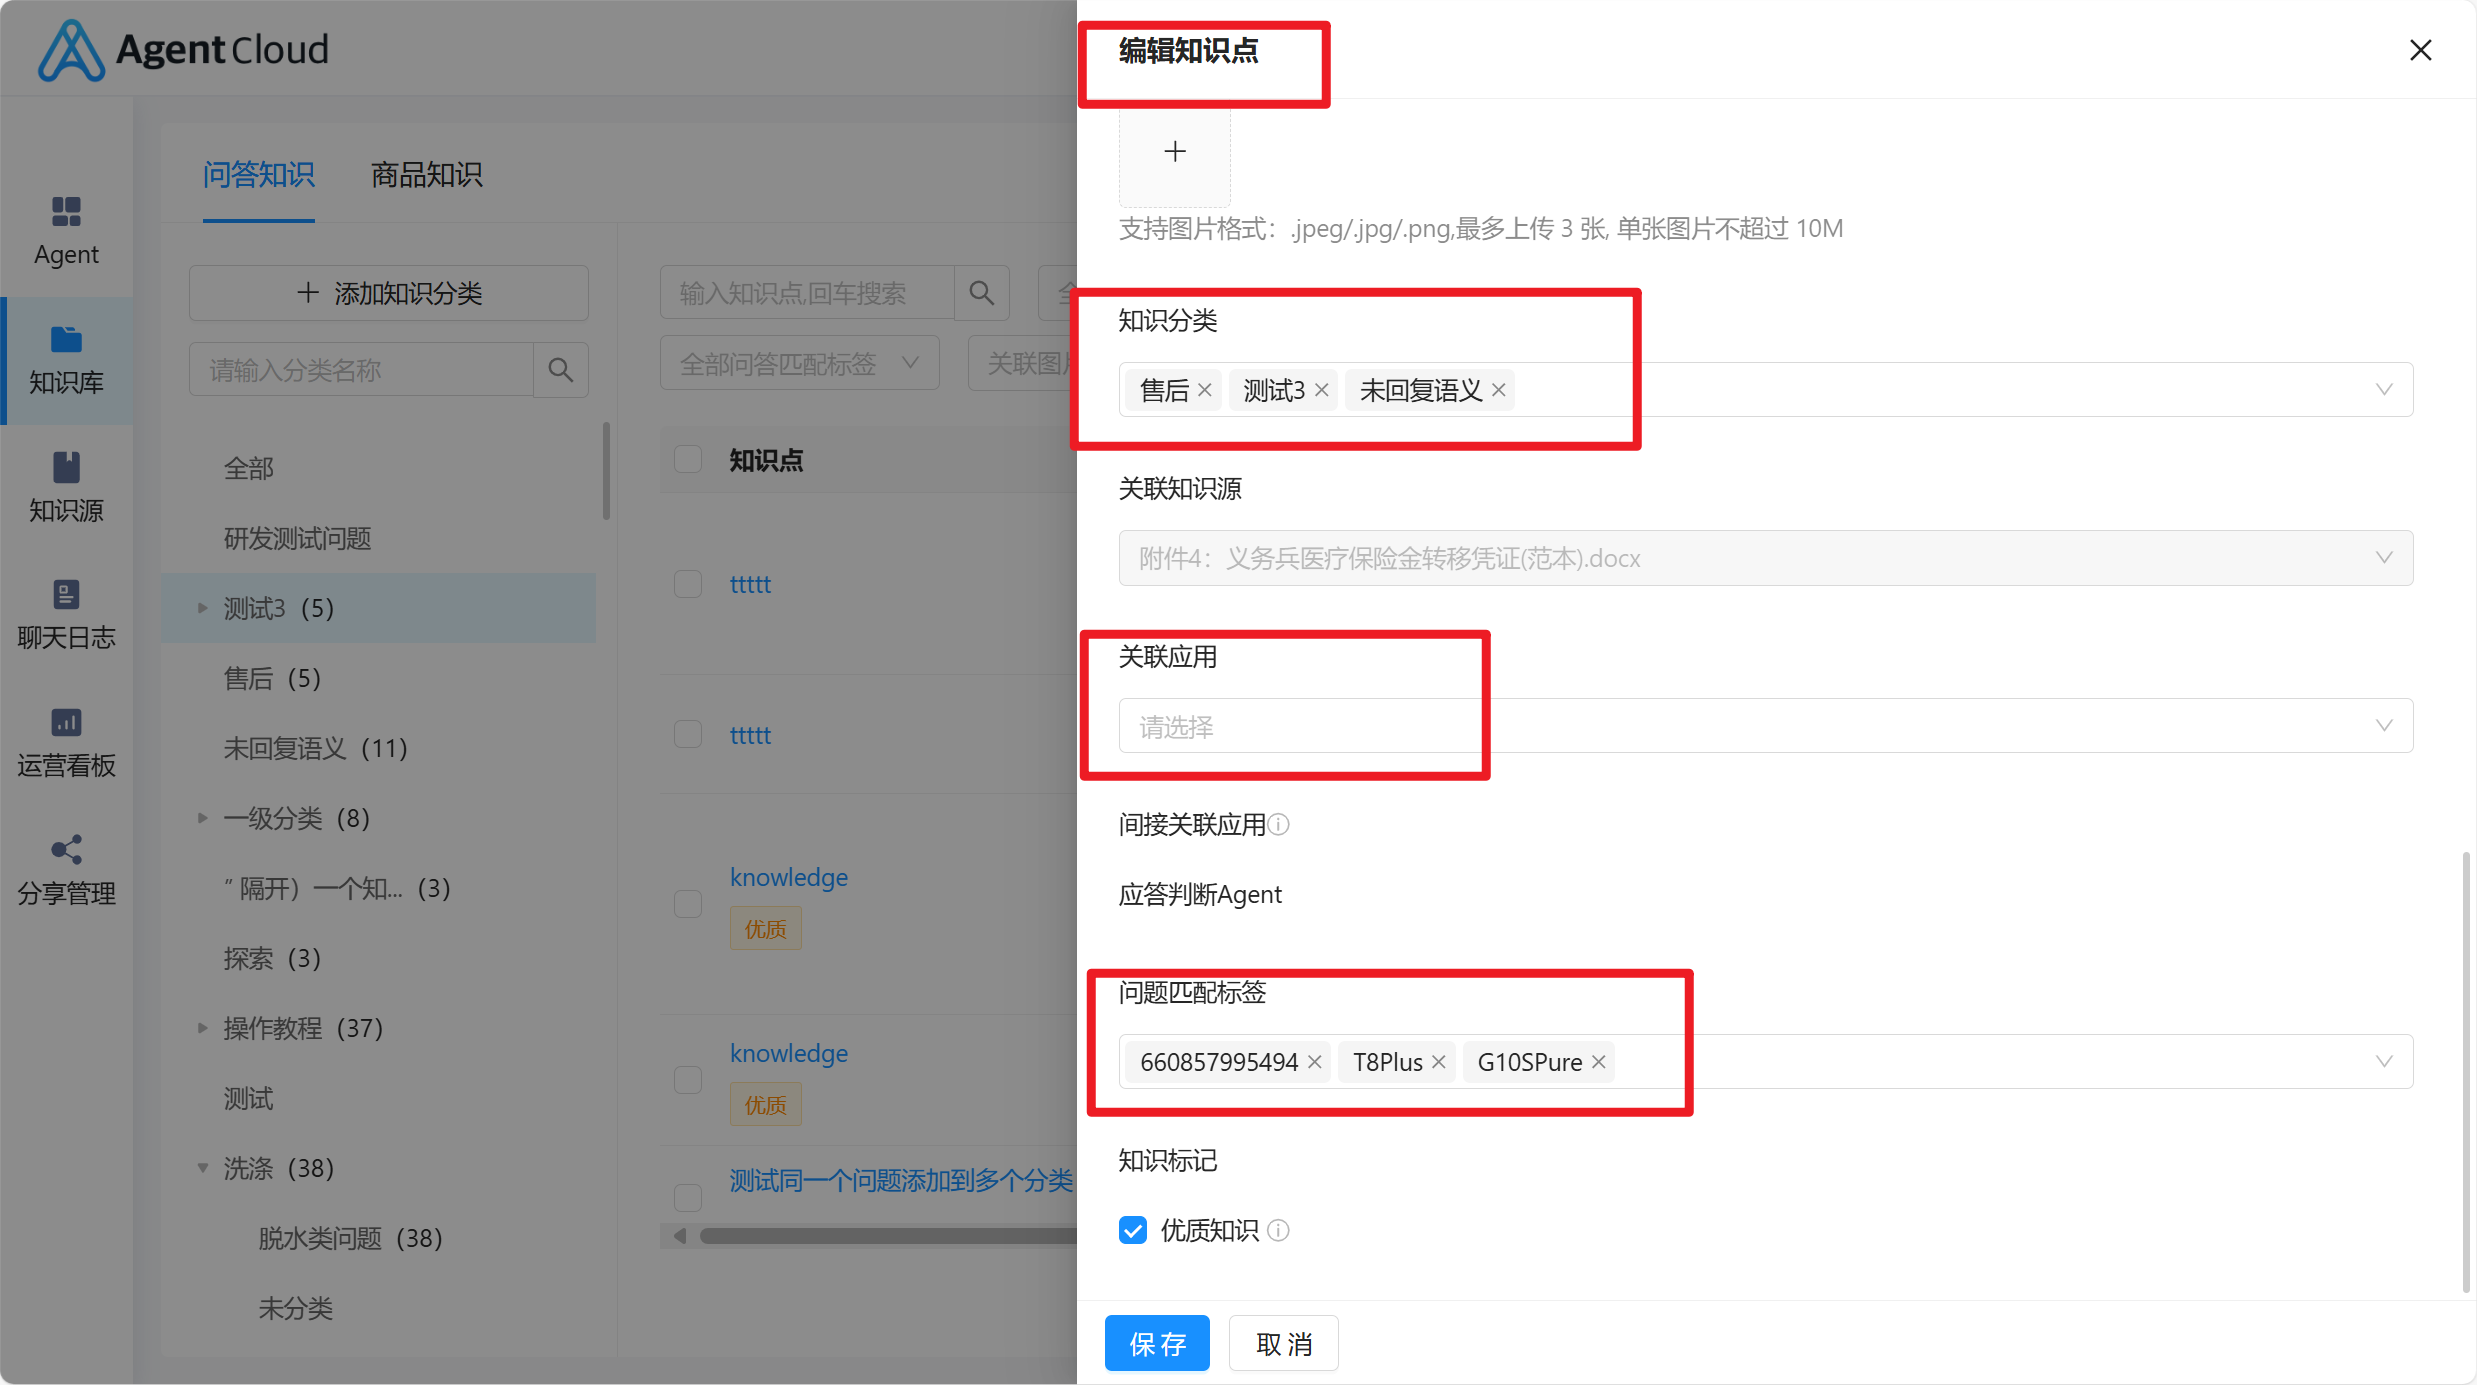Screen dimensions: 2477x1385
Task: Open the 测试同一个问题添加到多个分类 link
Action: (900, 1180)
